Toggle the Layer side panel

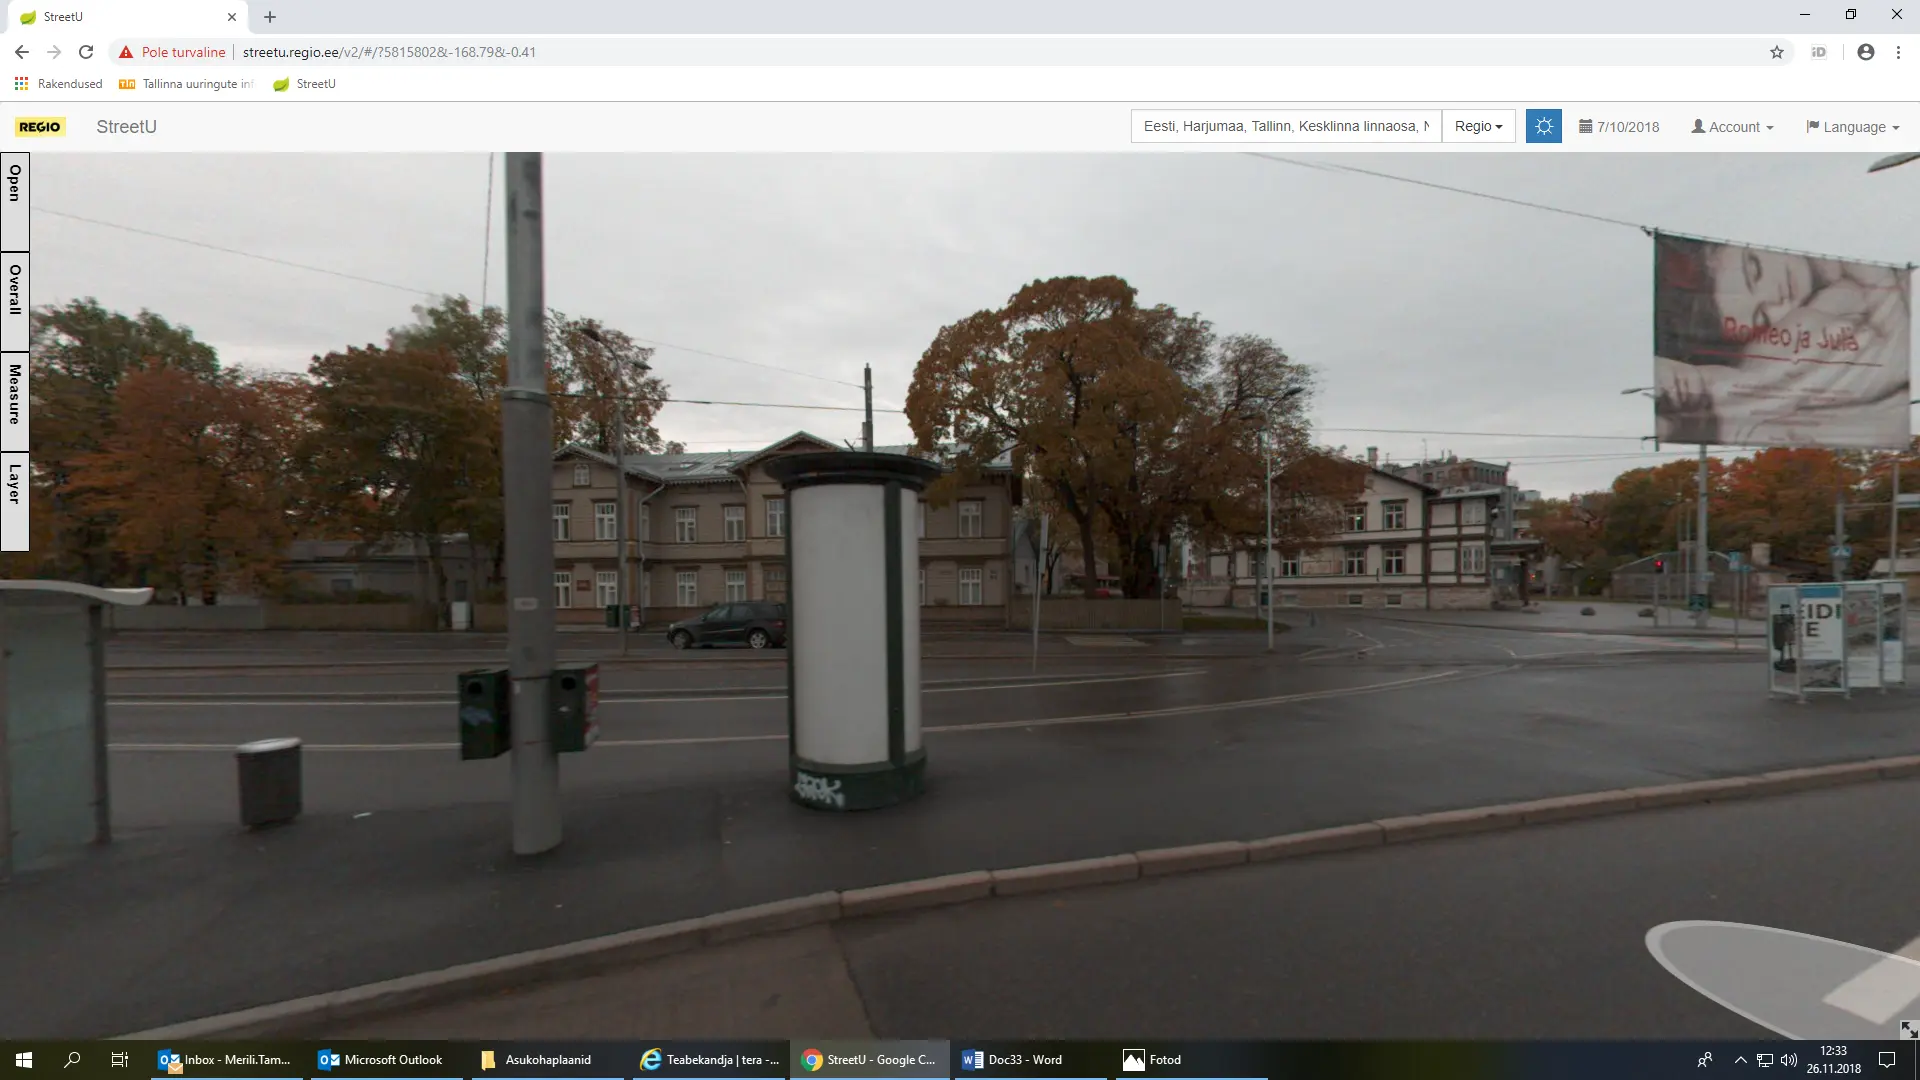click(x=15, y=501)
